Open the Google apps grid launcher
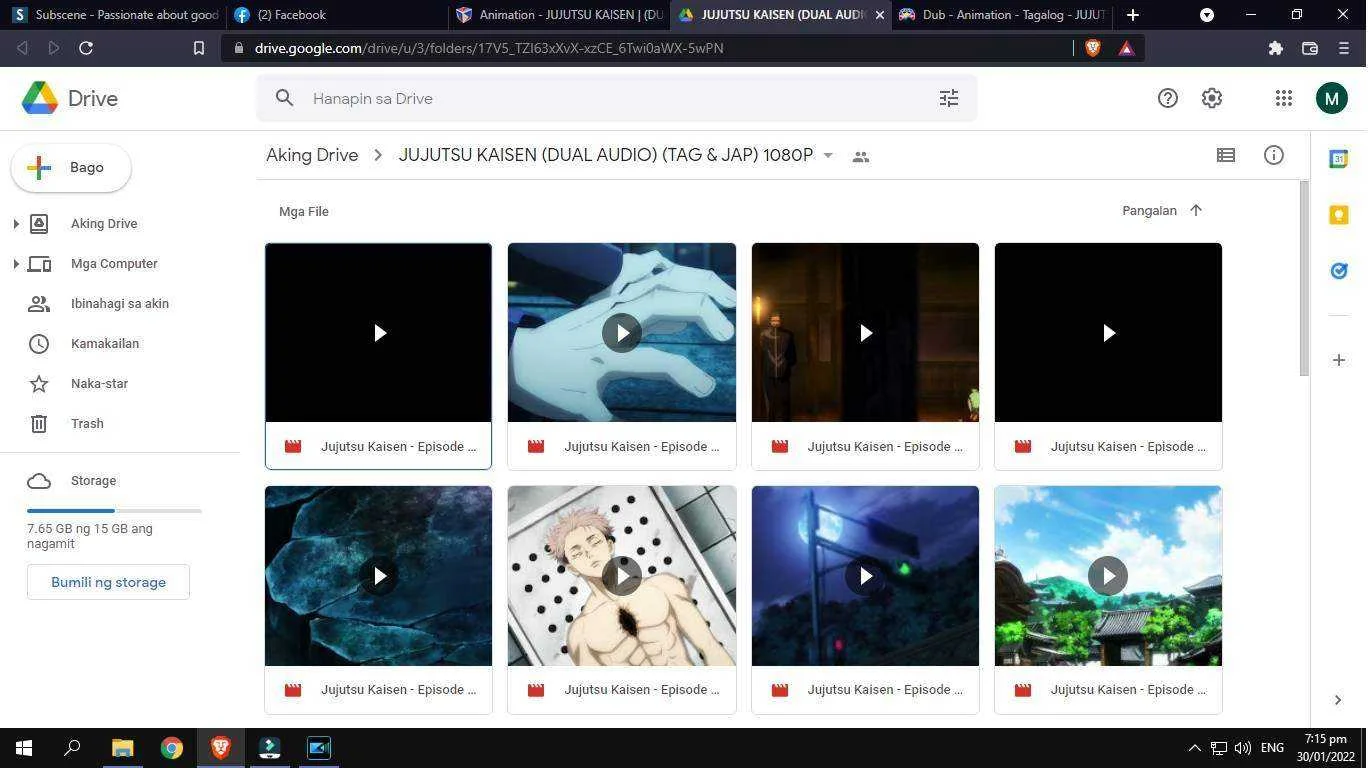1368x768 pixels. pos(1284,98)
